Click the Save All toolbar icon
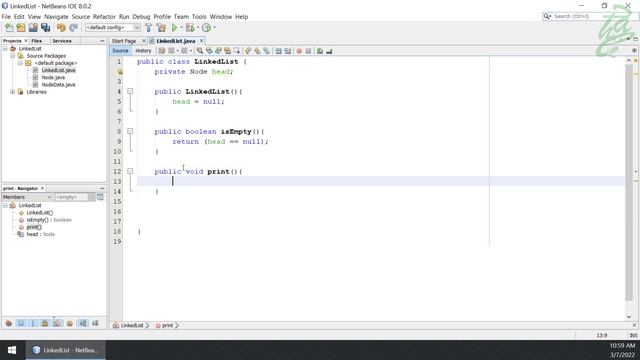 (45, 27)
